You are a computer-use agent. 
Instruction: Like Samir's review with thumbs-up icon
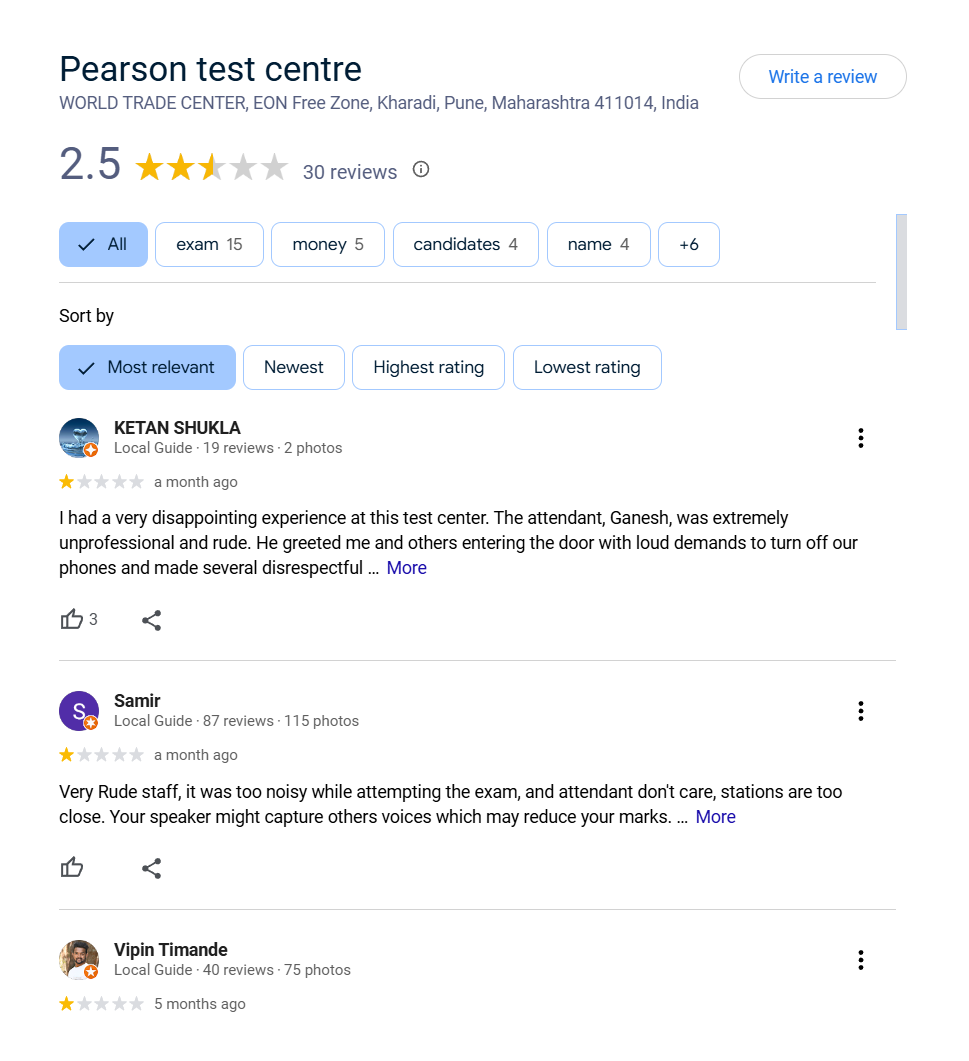click(x=72, y=868)
